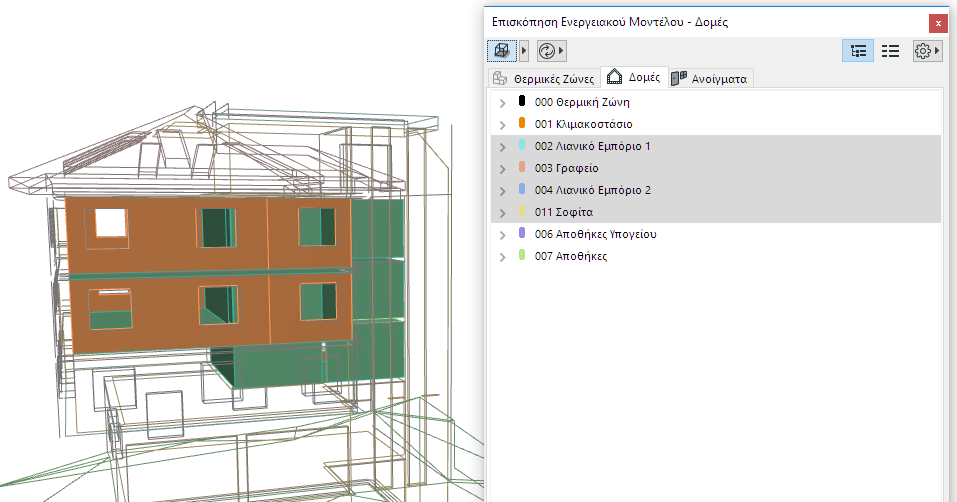Image resolution: width=957 pixels, height=502 pixels.
Task: Expand 006 Αποθήκες Υπογείου row
Action: pos(502,235)
